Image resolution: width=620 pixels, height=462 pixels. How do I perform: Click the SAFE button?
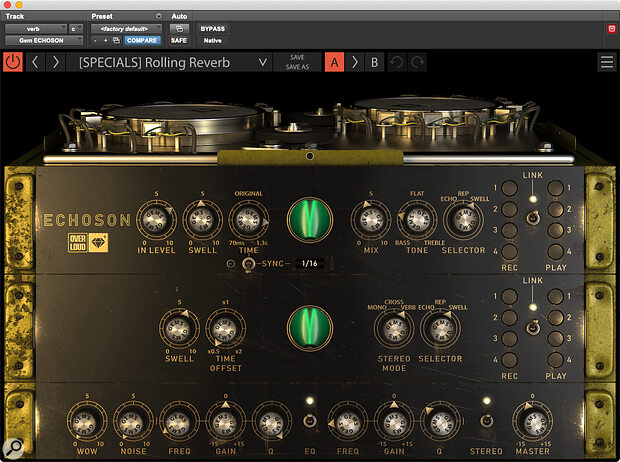pos(179,40)
